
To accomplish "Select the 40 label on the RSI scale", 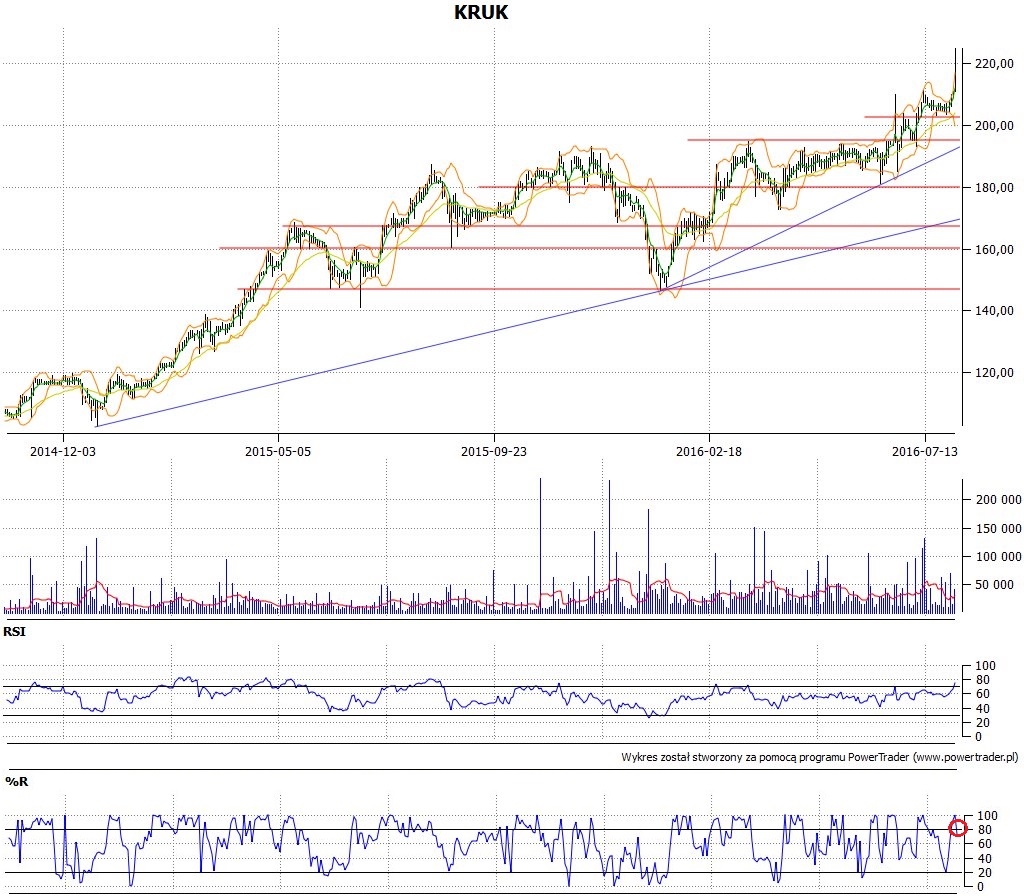I will pyautogui.click(x=982, y=708).
